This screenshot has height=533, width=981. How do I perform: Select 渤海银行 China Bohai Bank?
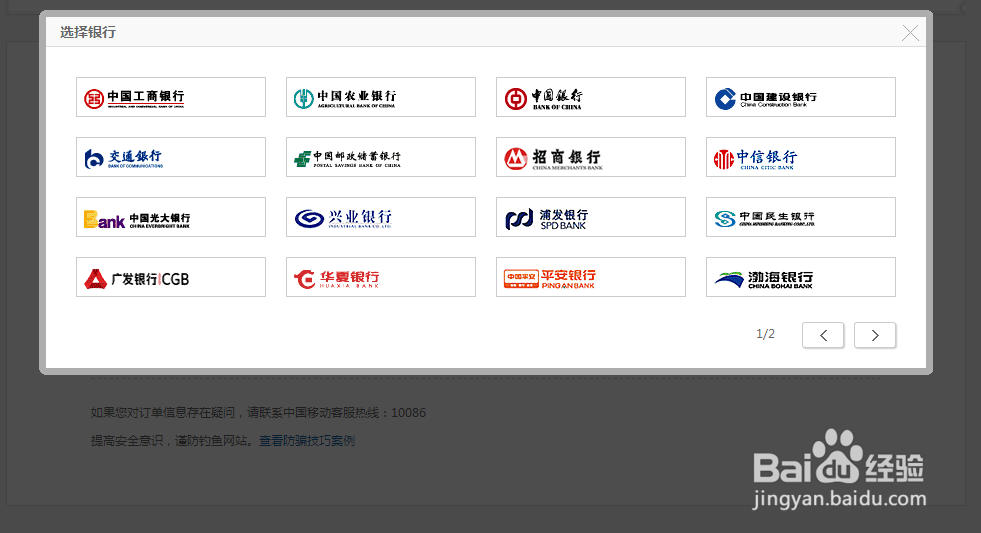click(x=801, y=277)
